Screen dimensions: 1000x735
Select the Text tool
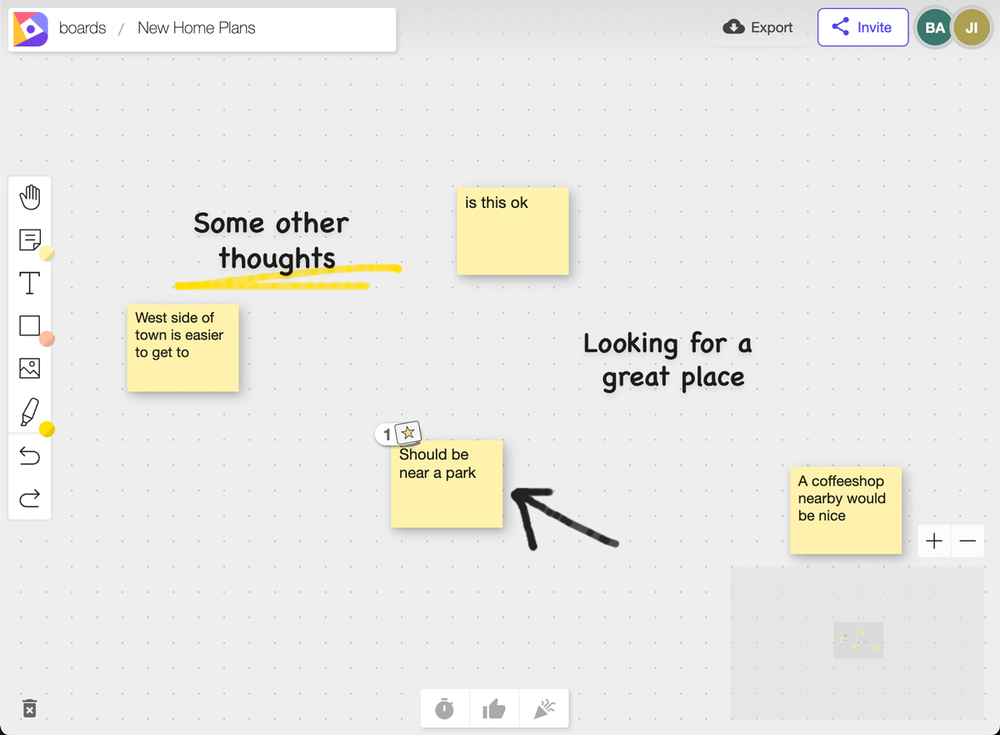[x=29, y=283]
